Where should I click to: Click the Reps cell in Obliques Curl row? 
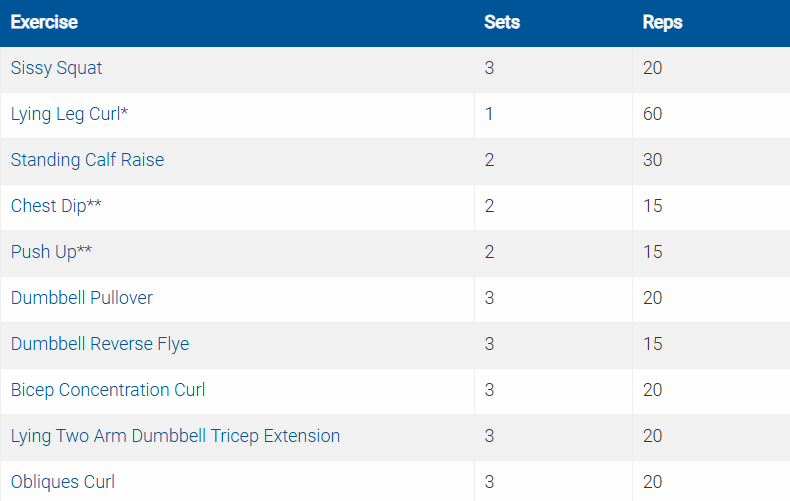pyautogui.click(x=653, y=482)
